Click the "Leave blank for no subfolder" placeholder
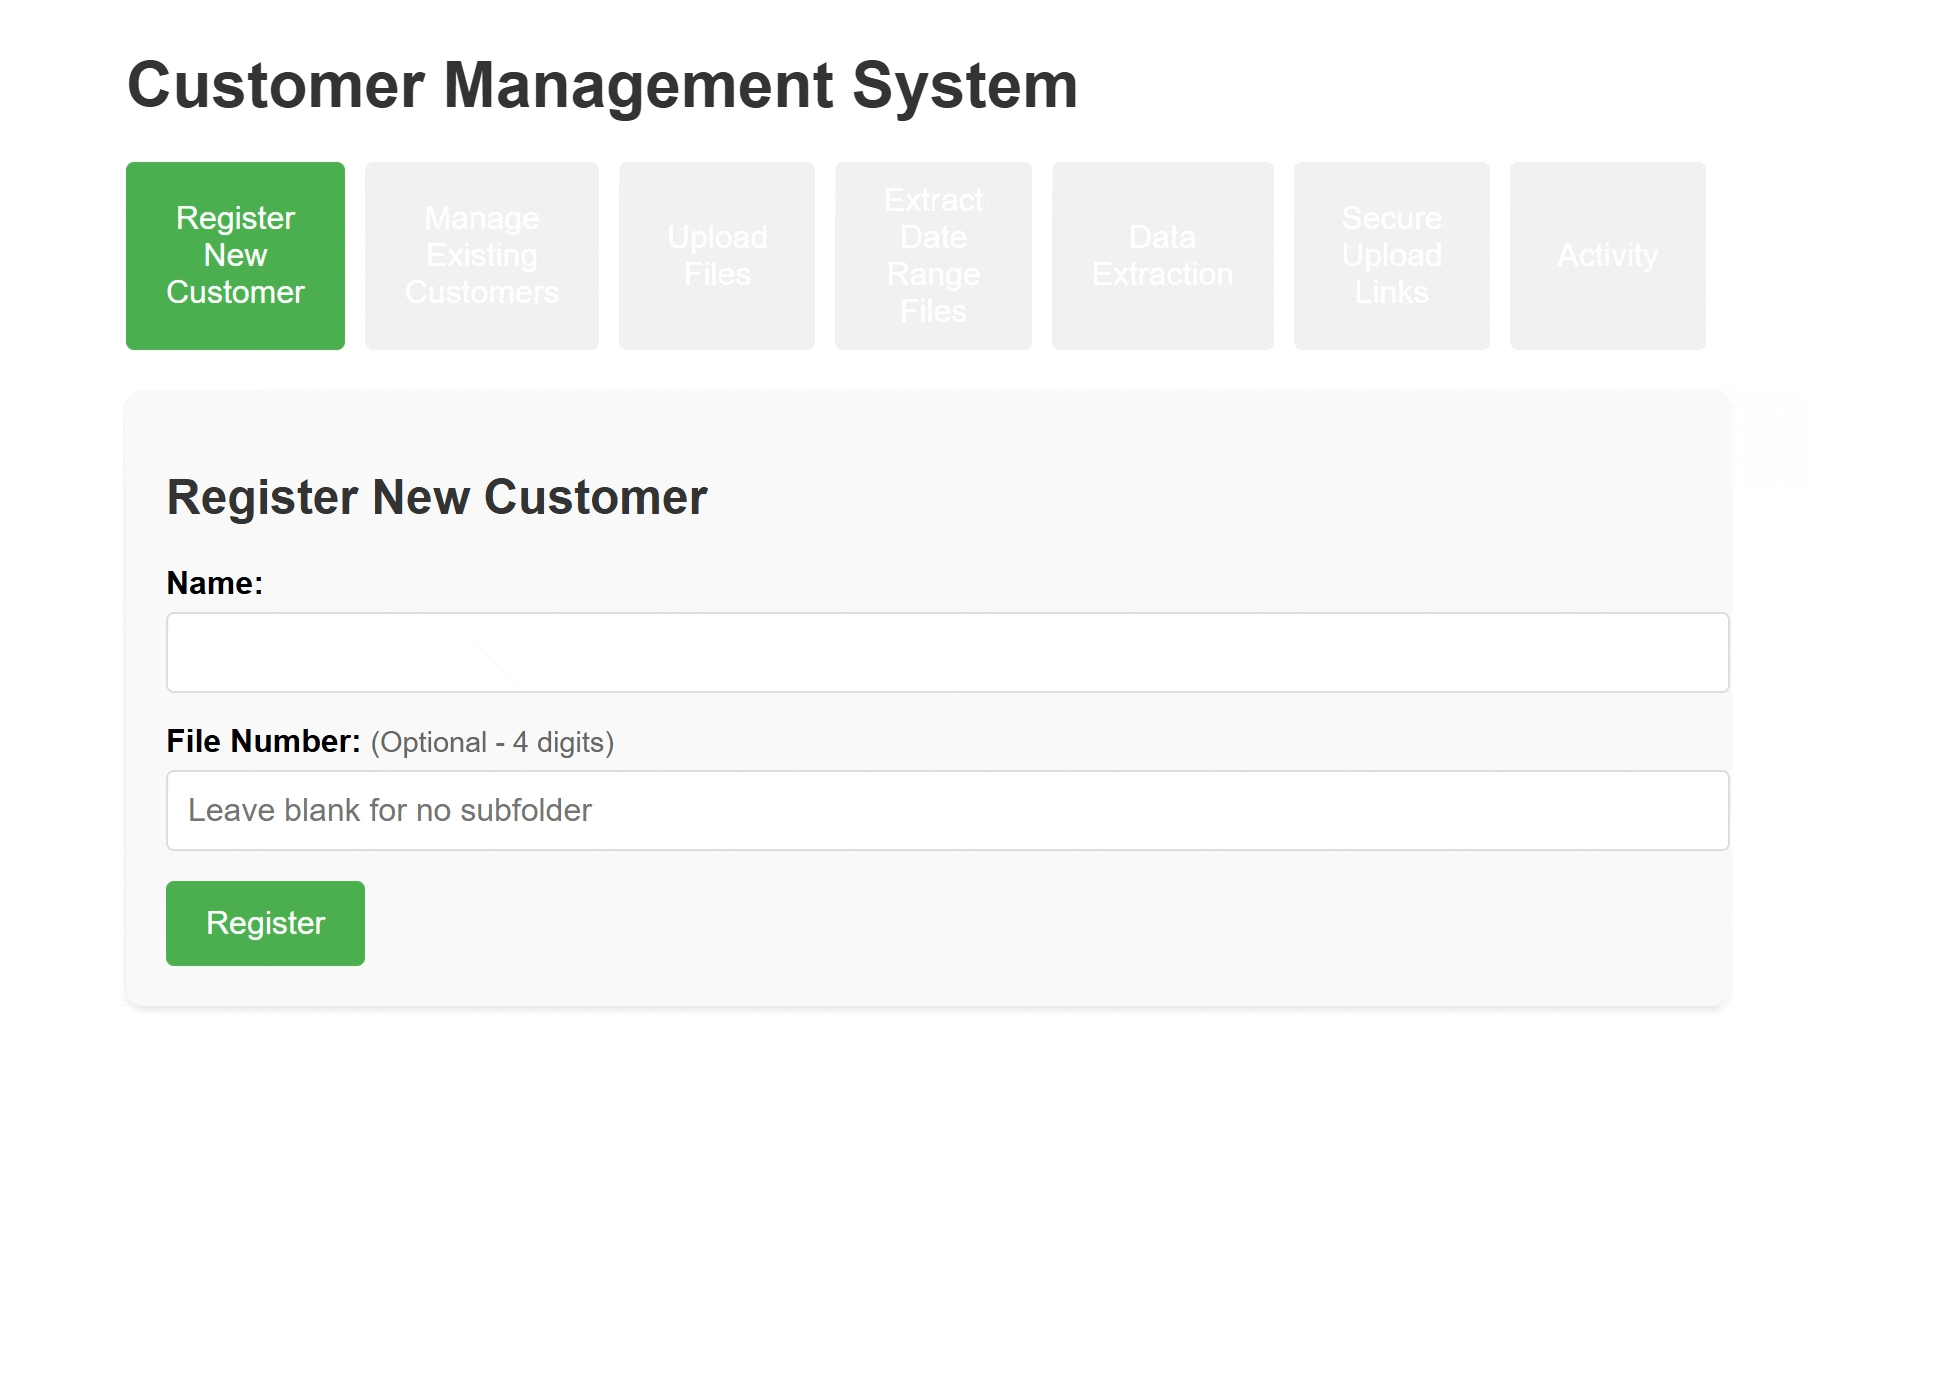The height and width of the screenshot is (1390, 1935). tap(390, 810)
